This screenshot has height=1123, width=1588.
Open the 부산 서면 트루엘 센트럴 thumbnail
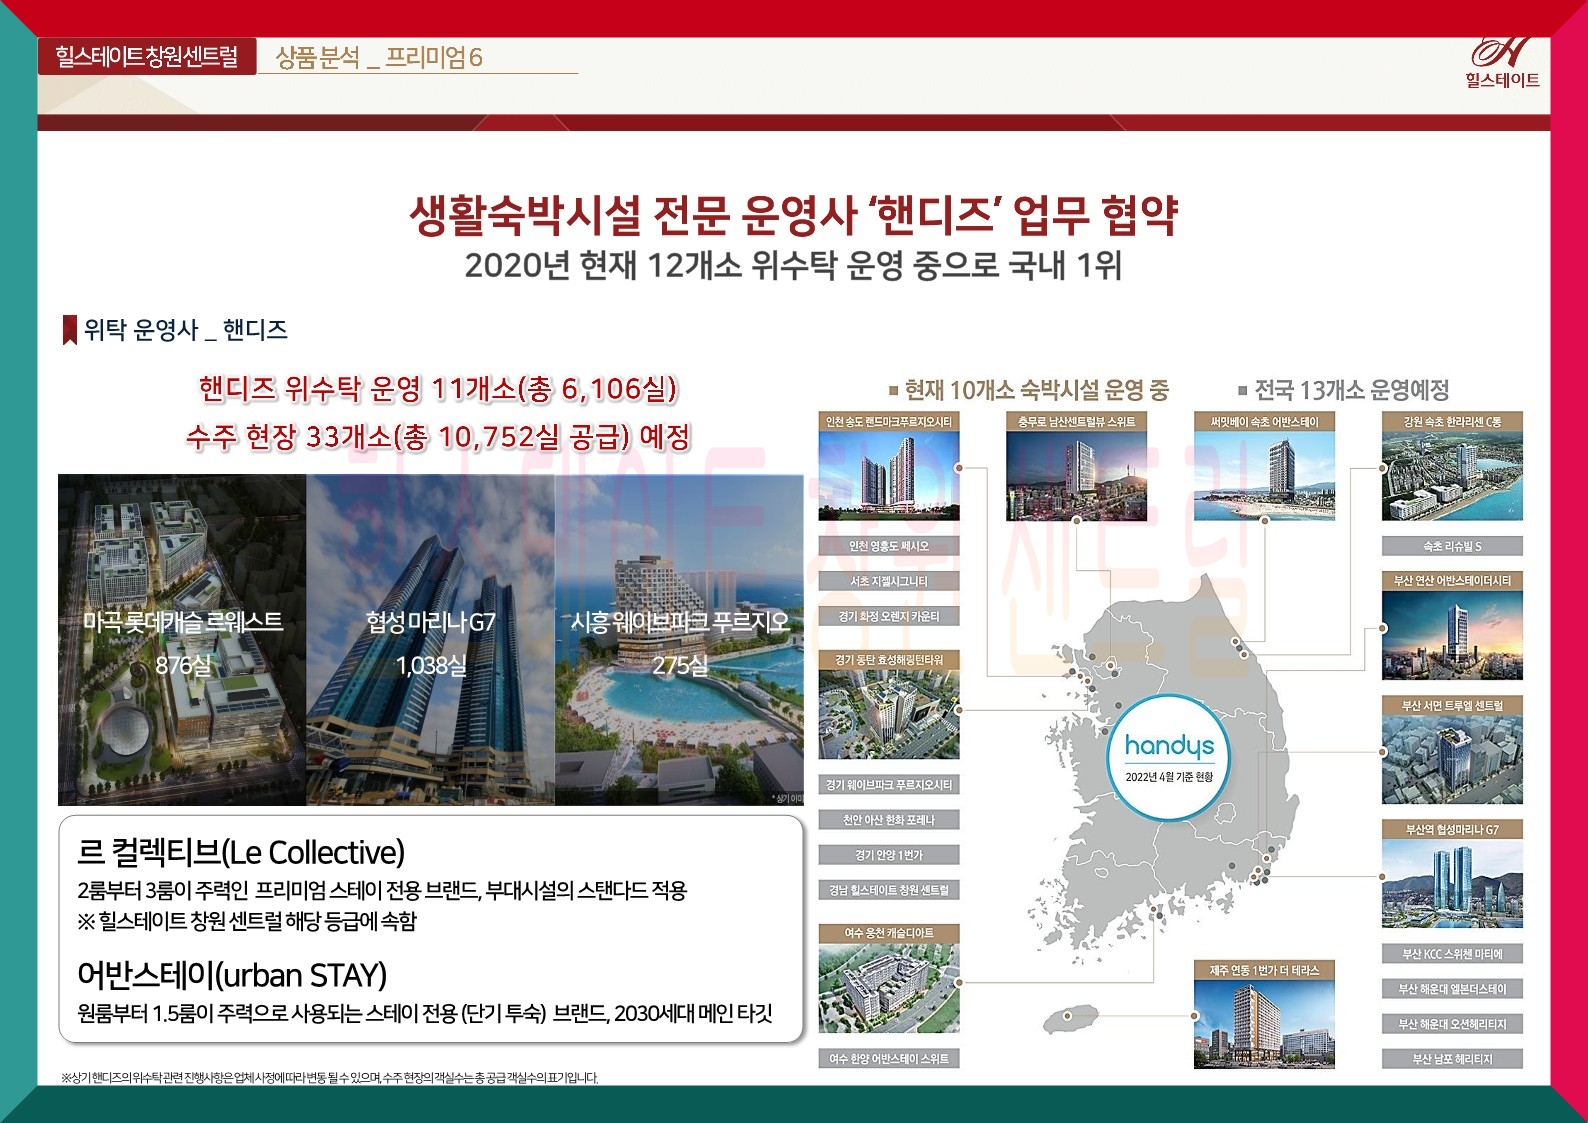pyautogui.click(x=1452, y=751)
